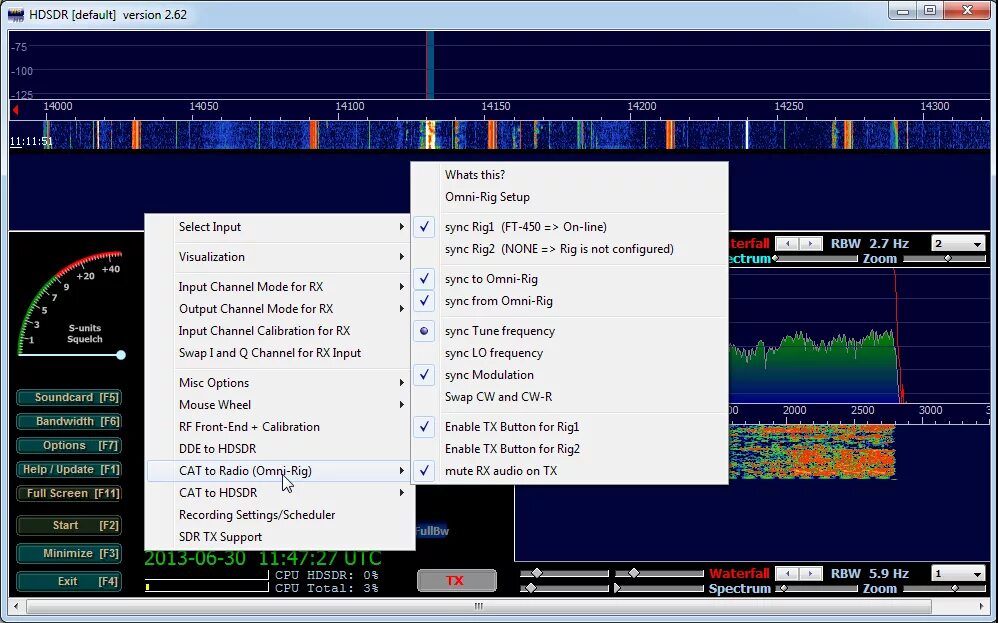Click the Bandwidth [F6] button

69,421
